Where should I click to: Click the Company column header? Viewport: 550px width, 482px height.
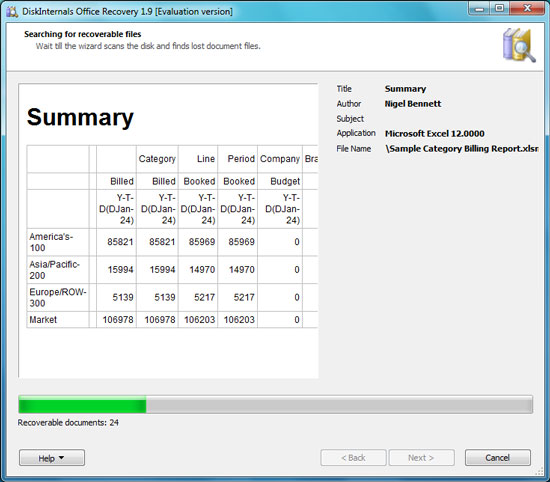coord(280,159)
